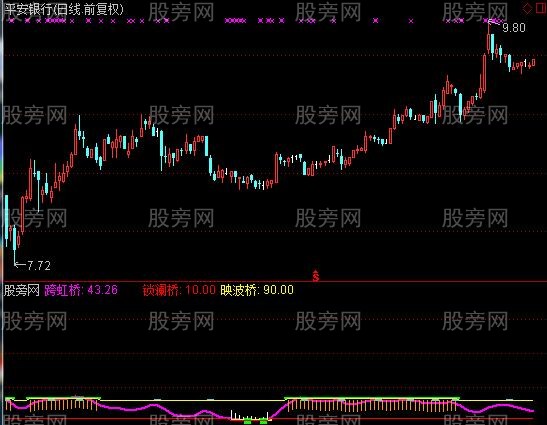Click the 映波桥: 90.00 indicator label

click(257, 290)
